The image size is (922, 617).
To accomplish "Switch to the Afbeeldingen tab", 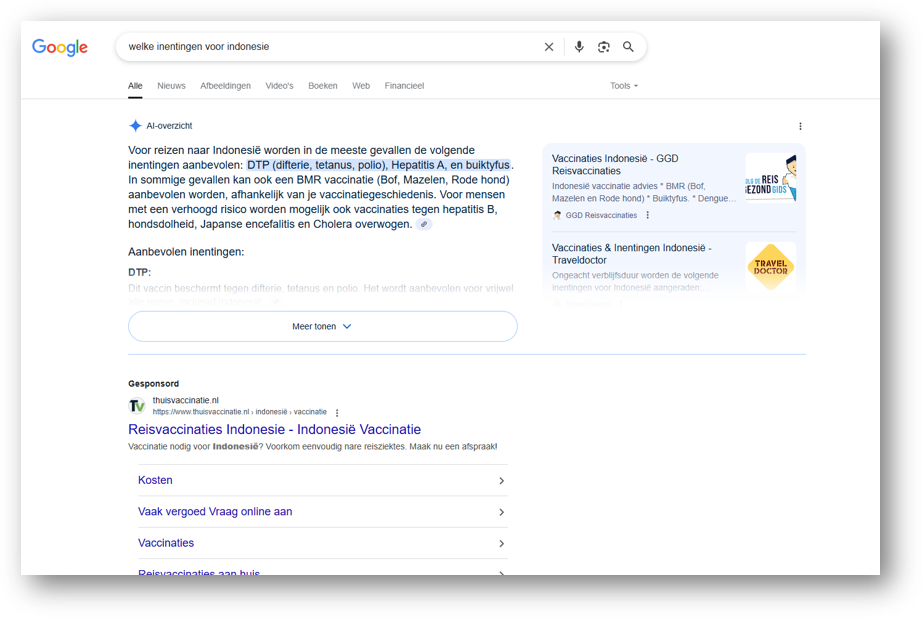I will [x=225, y=86].
